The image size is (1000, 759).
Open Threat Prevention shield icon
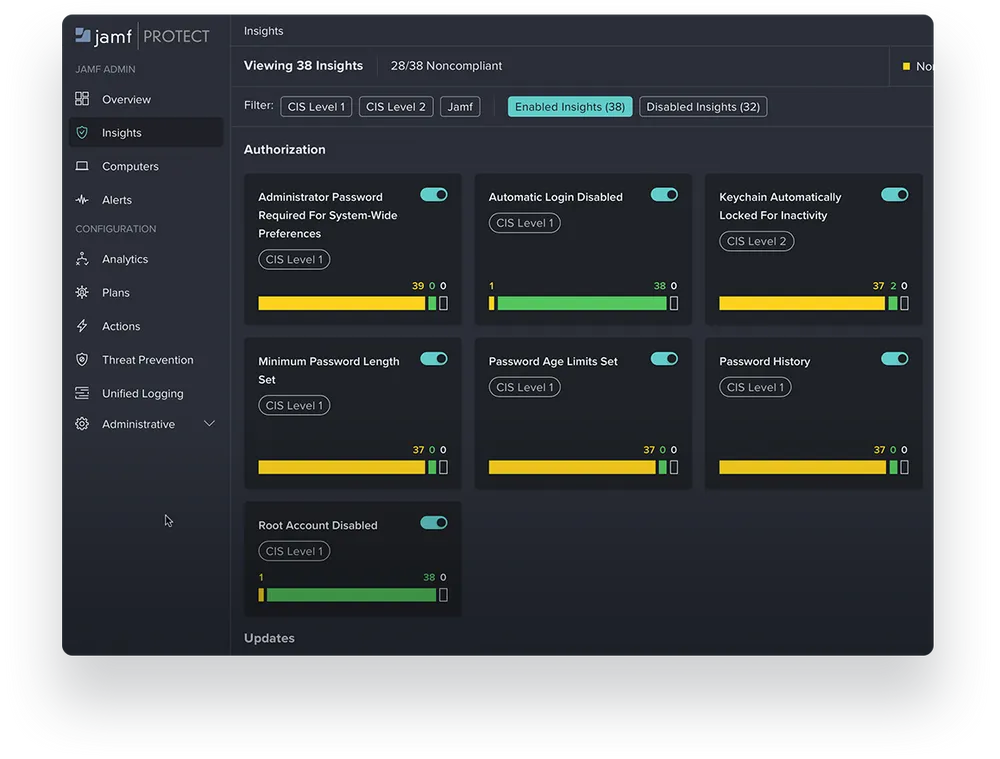click(x=82, y=359)
